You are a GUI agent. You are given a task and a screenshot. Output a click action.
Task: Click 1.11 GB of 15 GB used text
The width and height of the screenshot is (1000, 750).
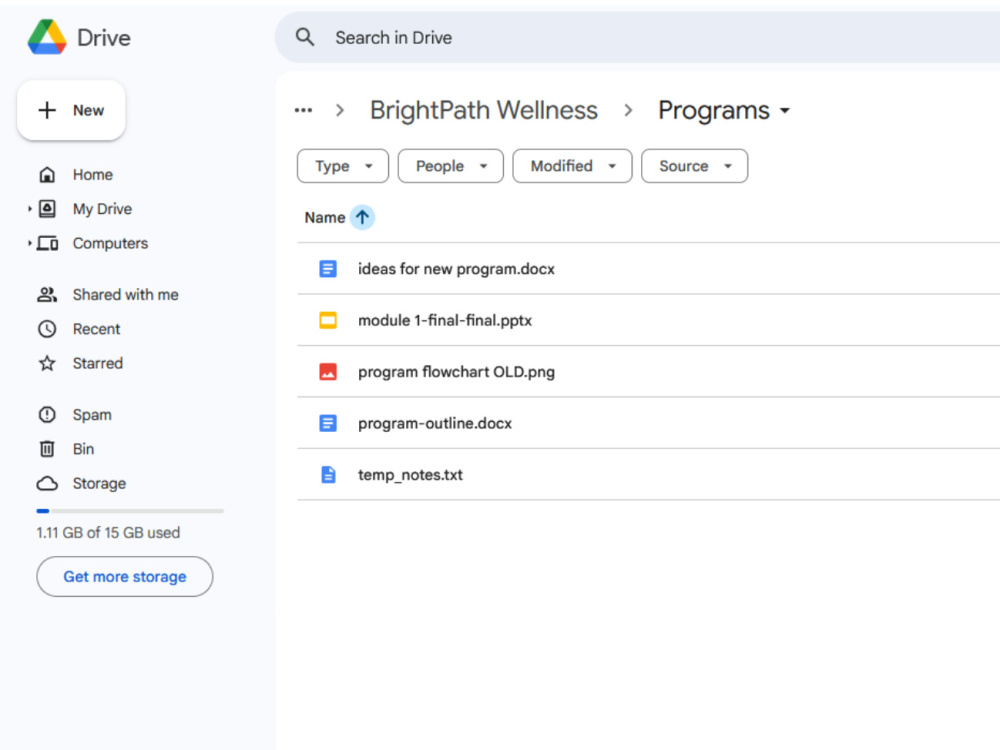point(108,533)
